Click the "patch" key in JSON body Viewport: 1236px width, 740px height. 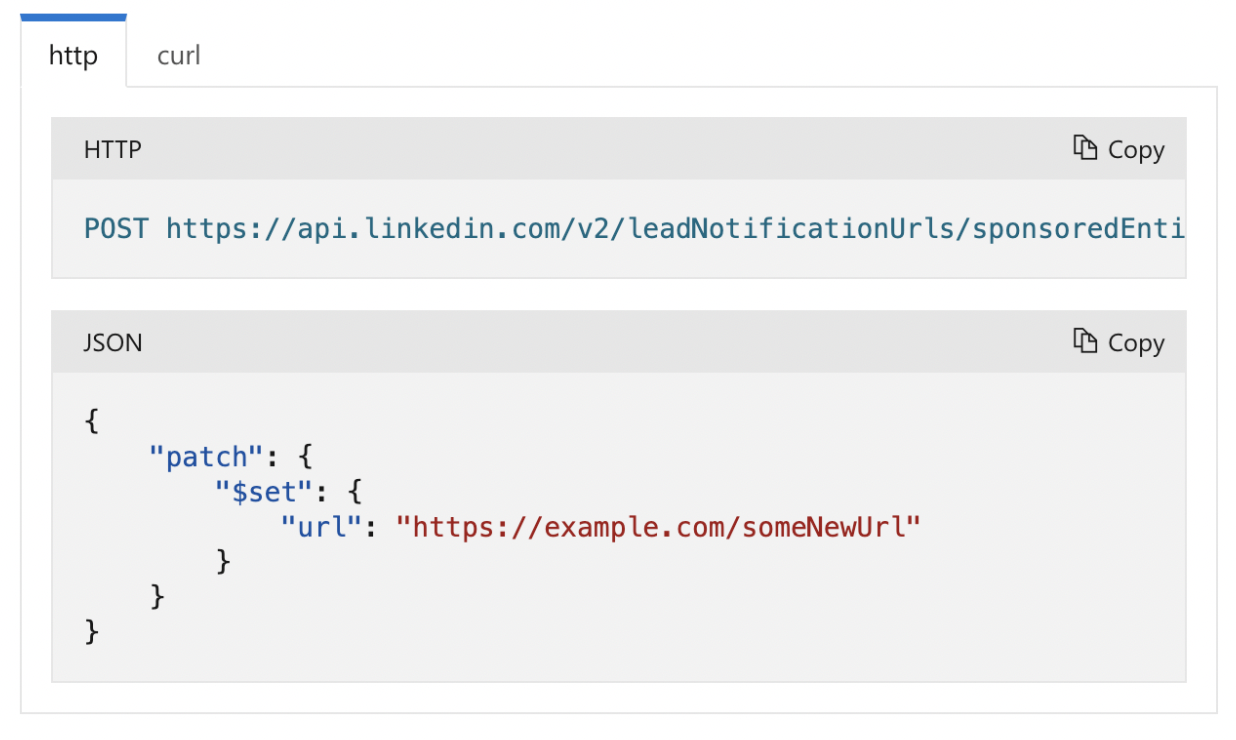[205, 457]
